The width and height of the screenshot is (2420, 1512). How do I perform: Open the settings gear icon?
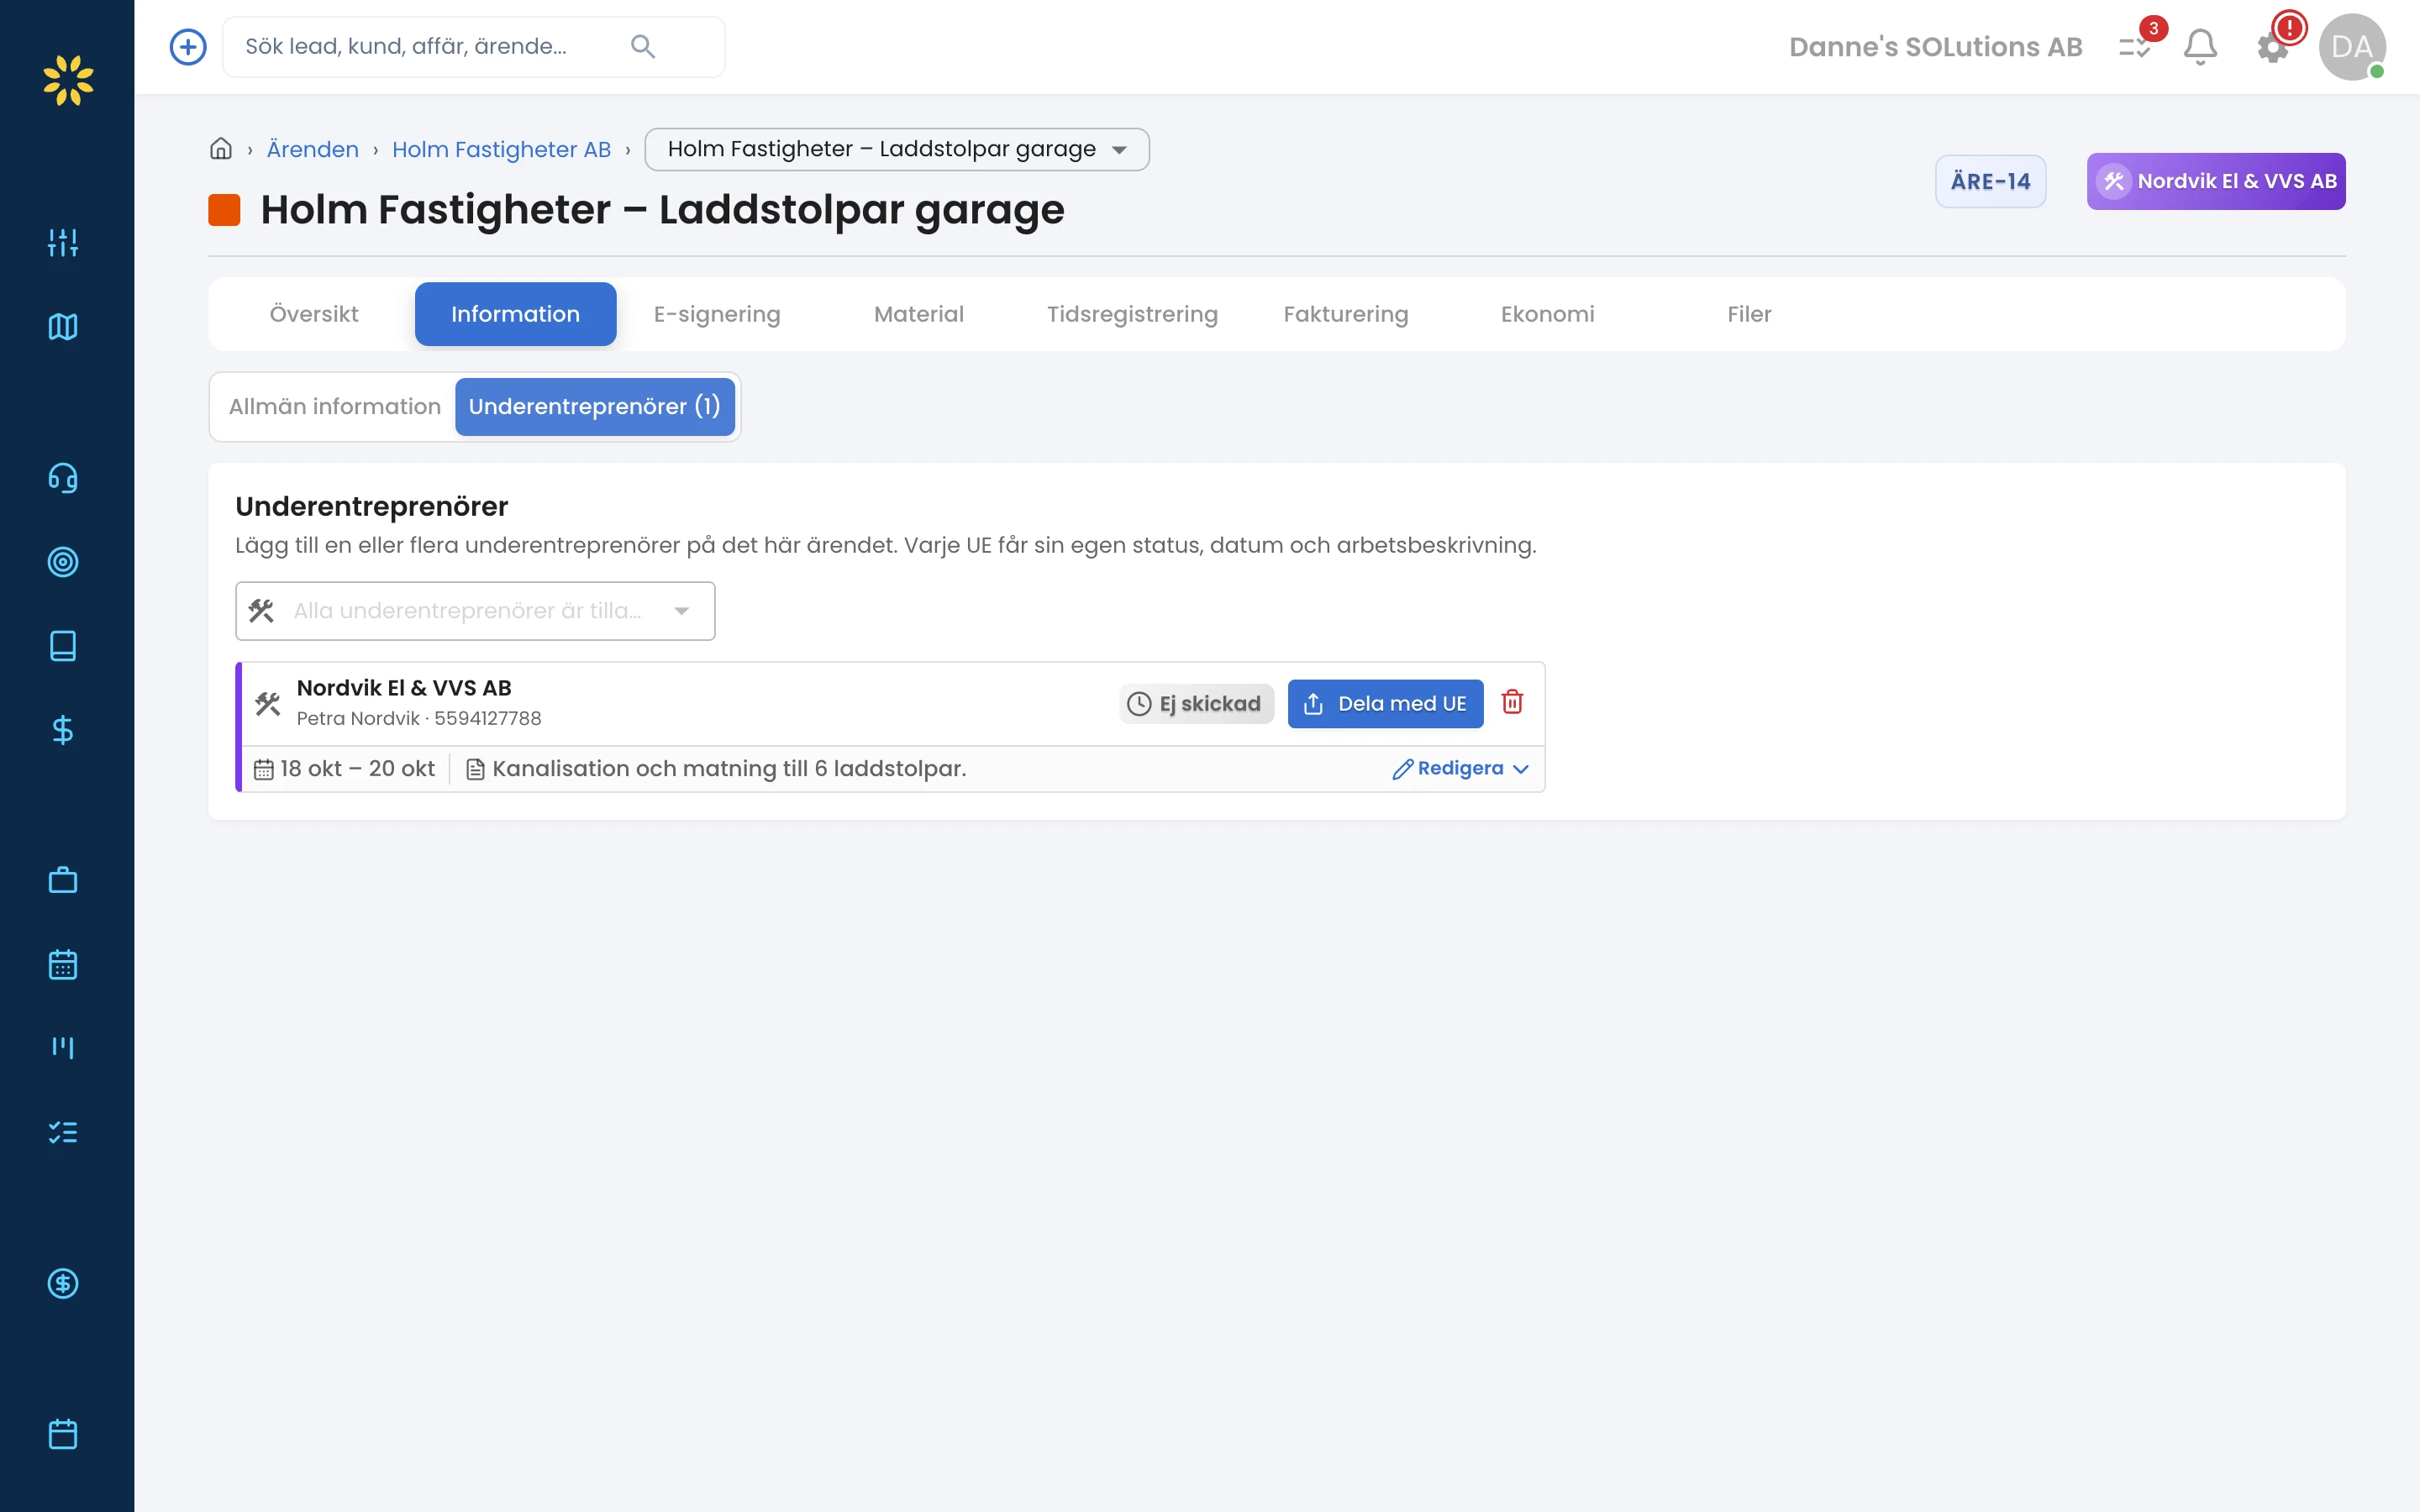coord(2273,48)
